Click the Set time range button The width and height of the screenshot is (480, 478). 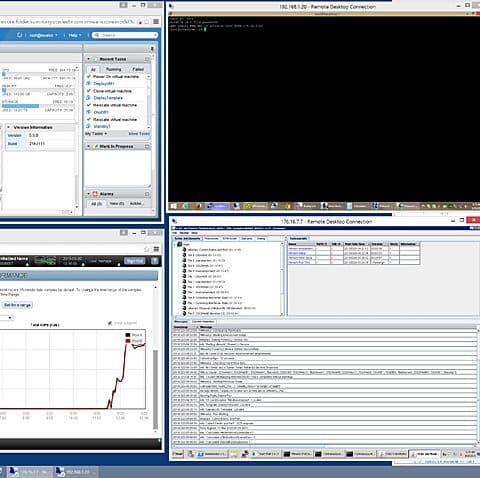tap(17, 305)
